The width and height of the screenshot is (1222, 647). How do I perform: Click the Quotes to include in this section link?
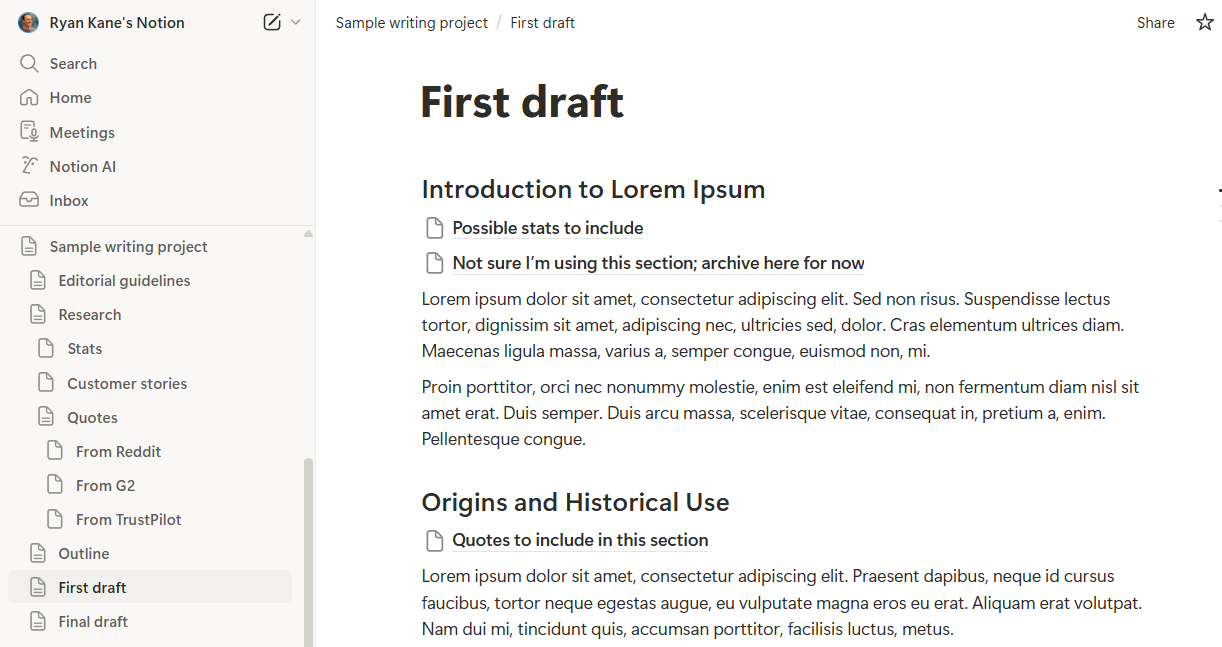point(580,540)
